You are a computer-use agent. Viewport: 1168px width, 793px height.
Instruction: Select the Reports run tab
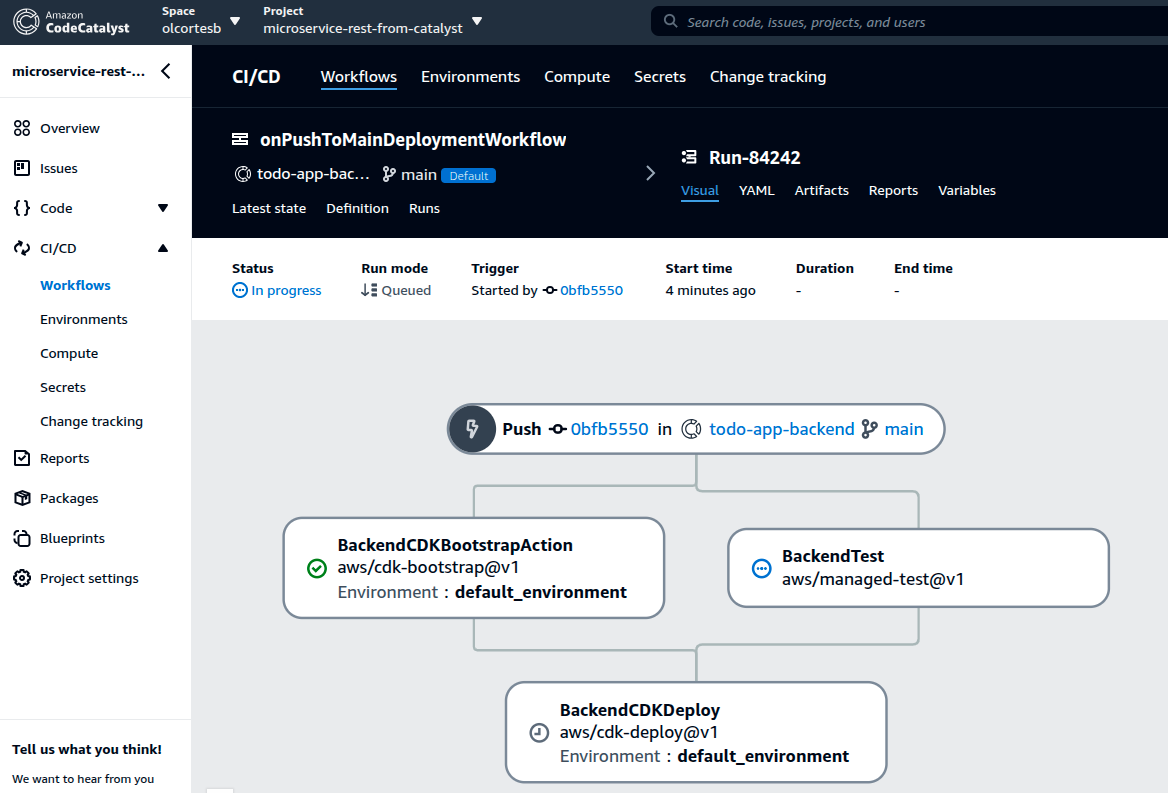tap(892, 191)
